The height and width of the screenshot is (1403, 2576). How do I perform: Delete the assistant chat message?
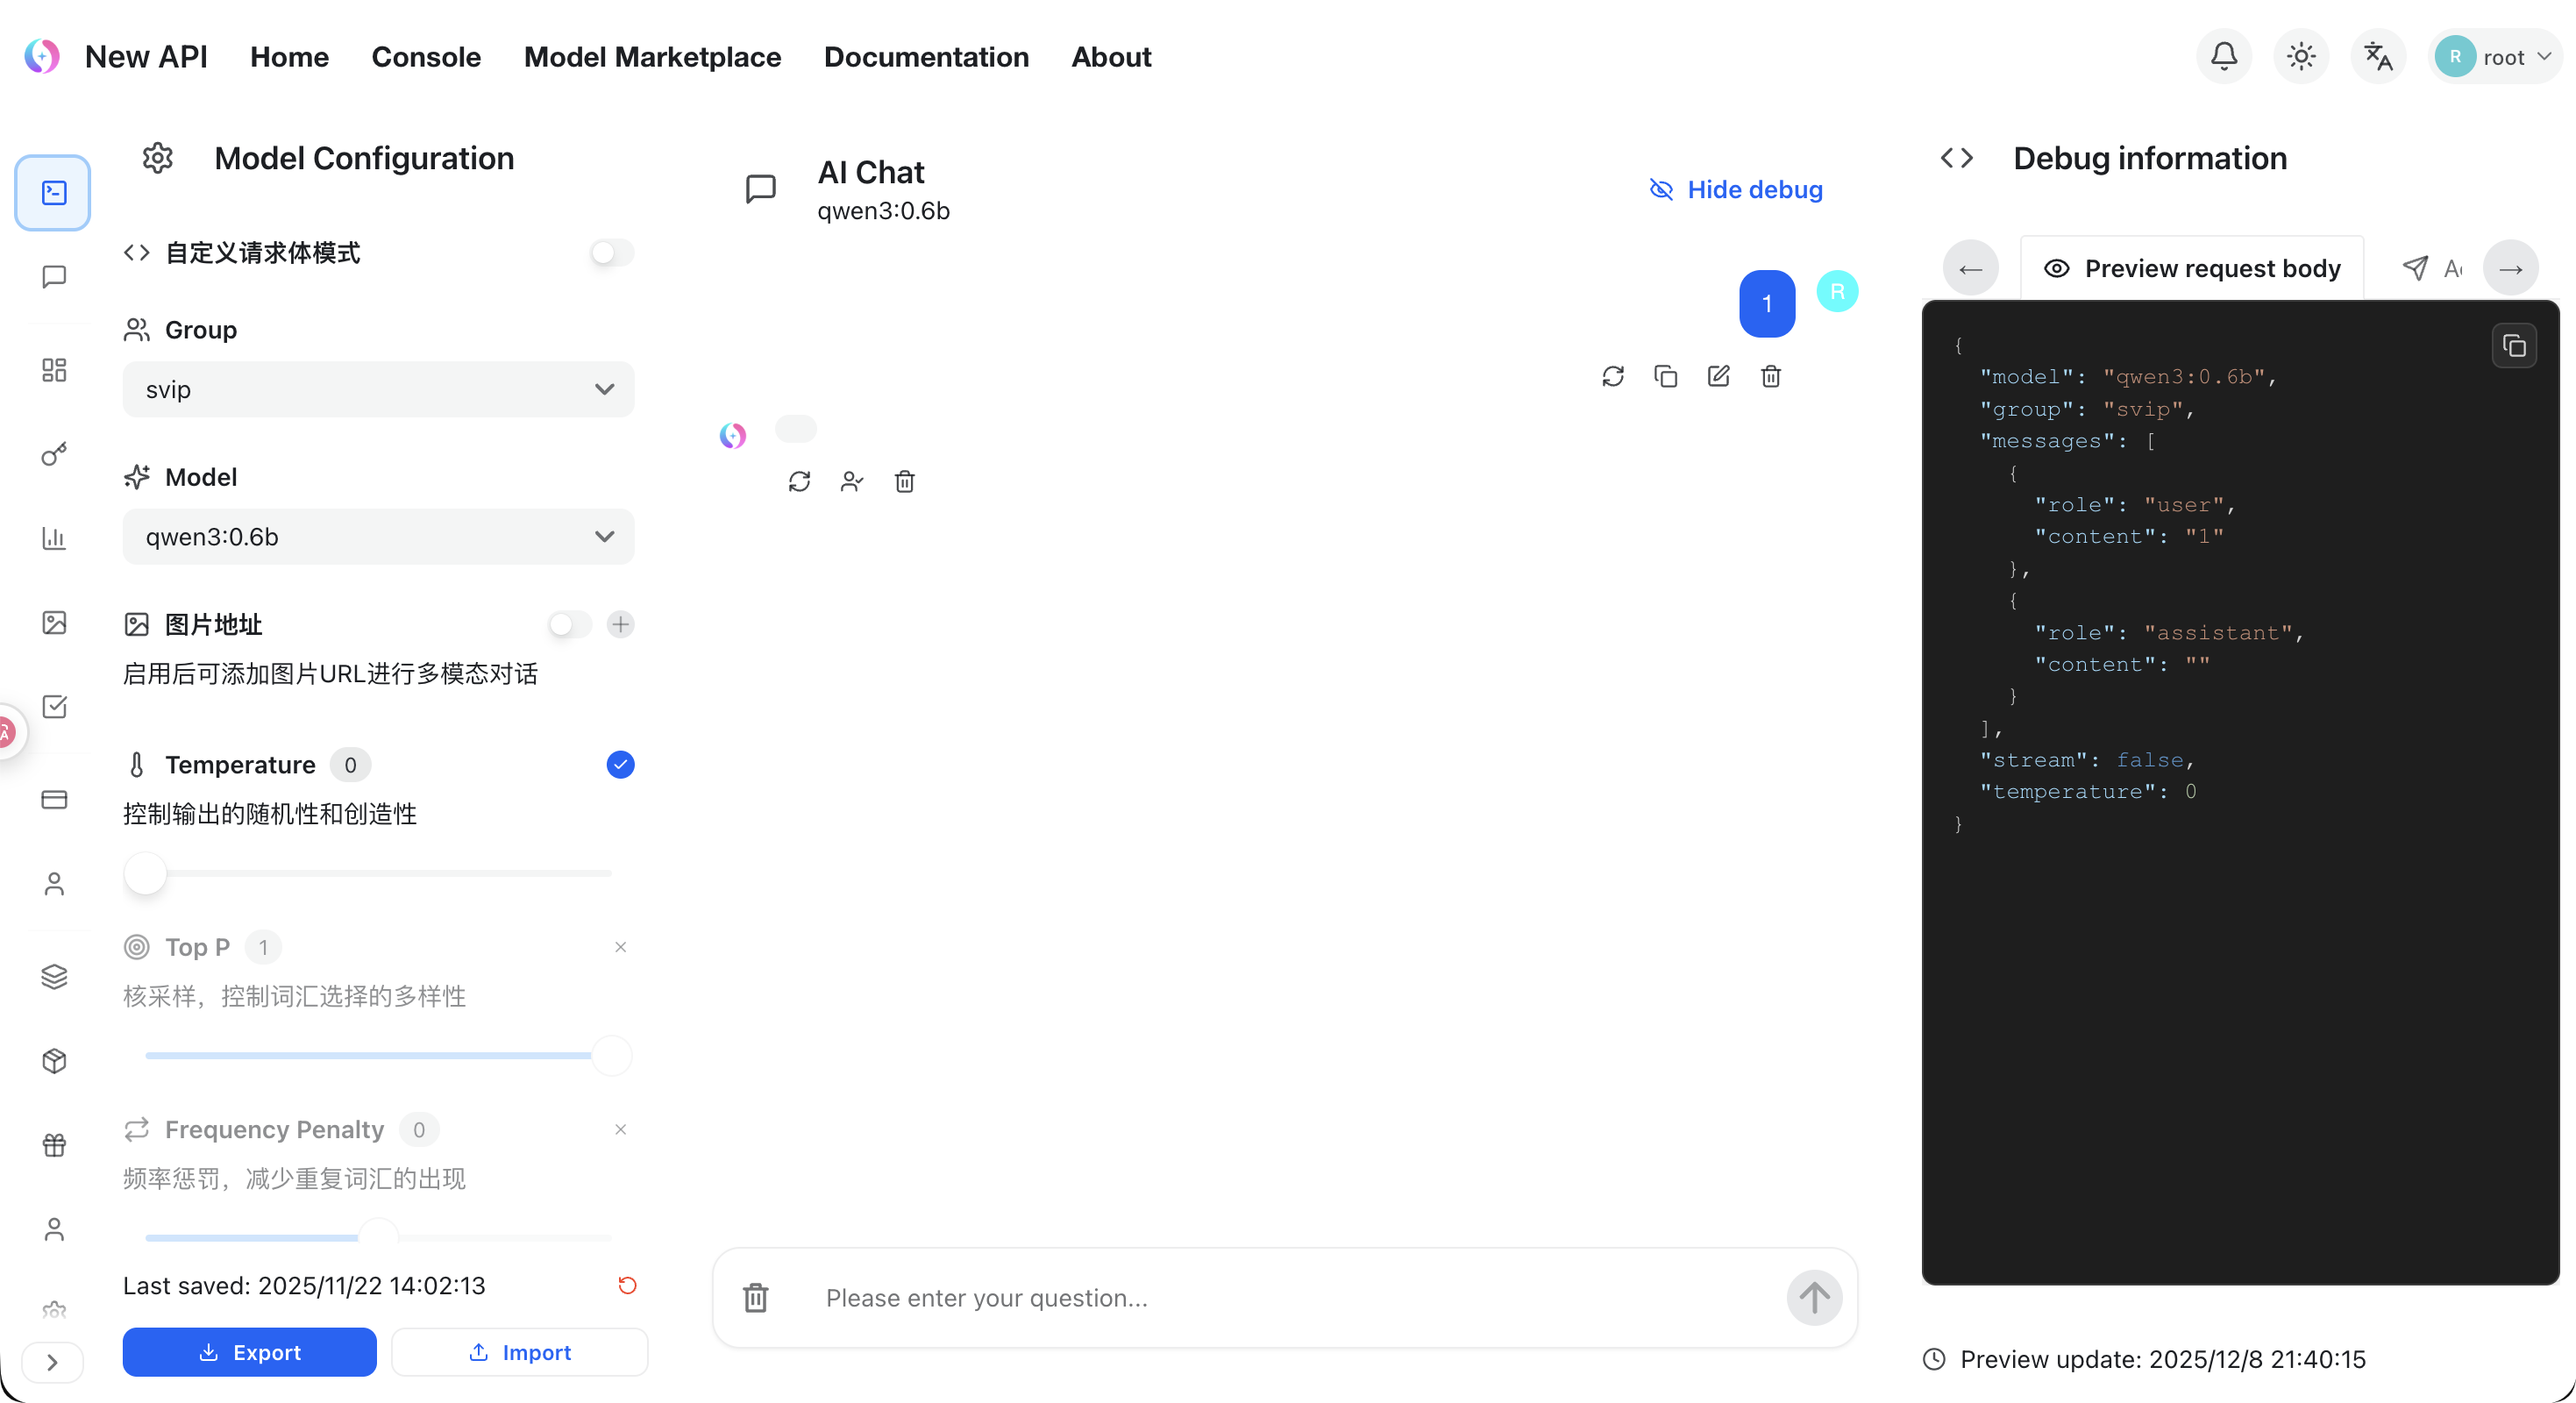(x=905, y=481)
